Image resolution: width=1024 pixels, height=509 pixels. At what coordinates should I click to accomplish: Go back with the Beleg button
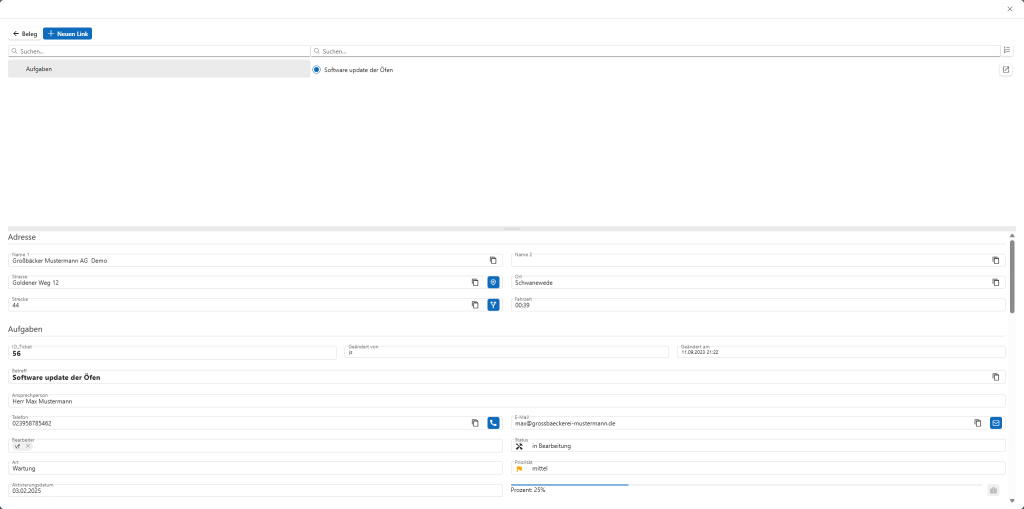point(25,33)
